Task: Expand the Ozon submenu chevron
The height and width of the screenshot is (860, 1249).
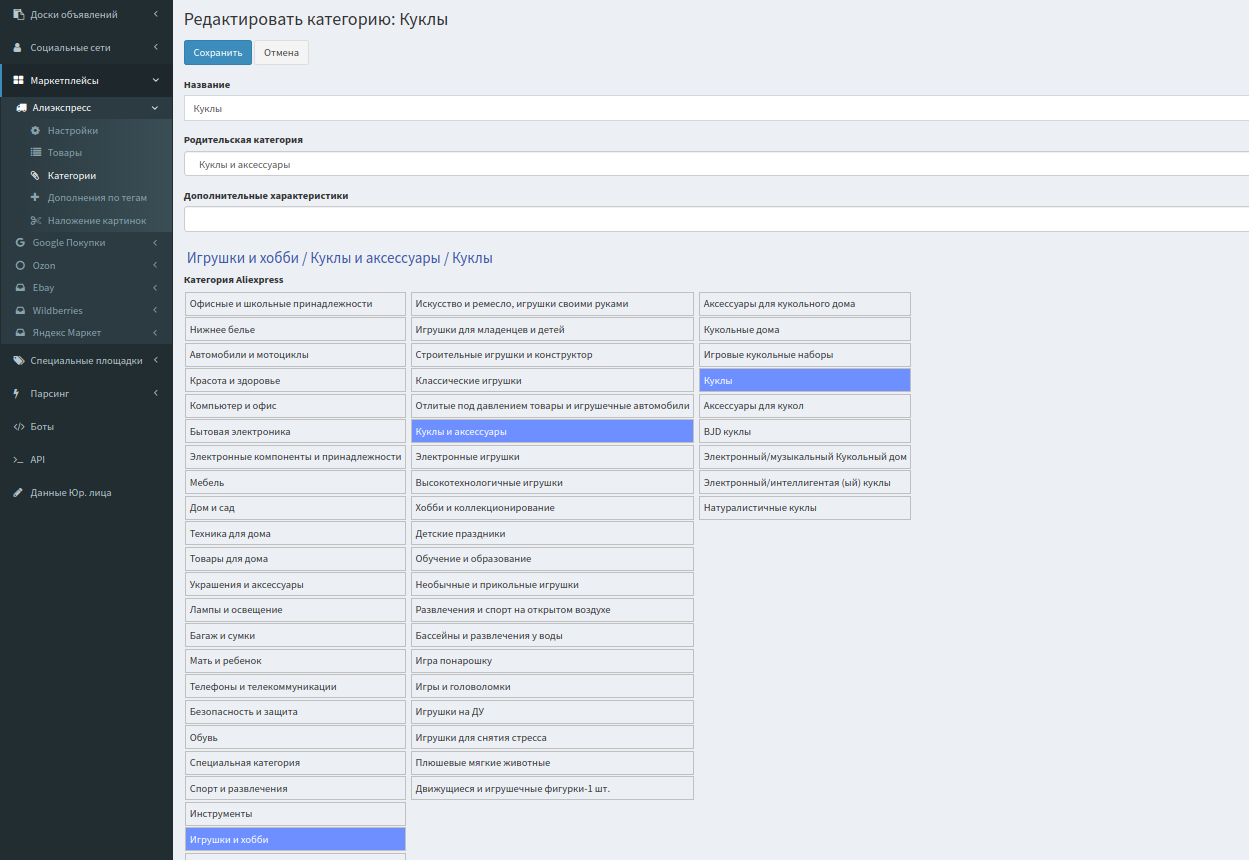Action: (x=155, y=266)
